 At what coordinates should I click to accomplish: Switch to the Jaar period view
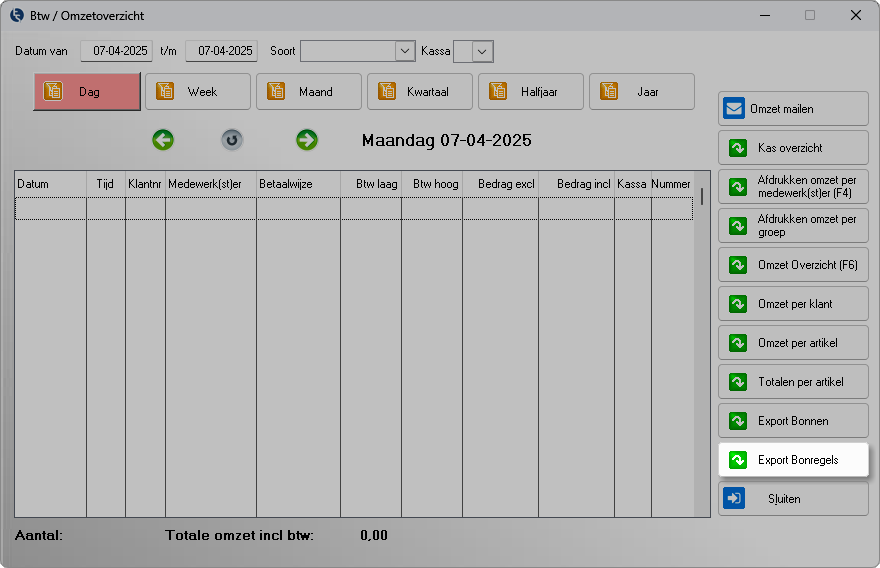pyautogui.click(x=642, y=91)
